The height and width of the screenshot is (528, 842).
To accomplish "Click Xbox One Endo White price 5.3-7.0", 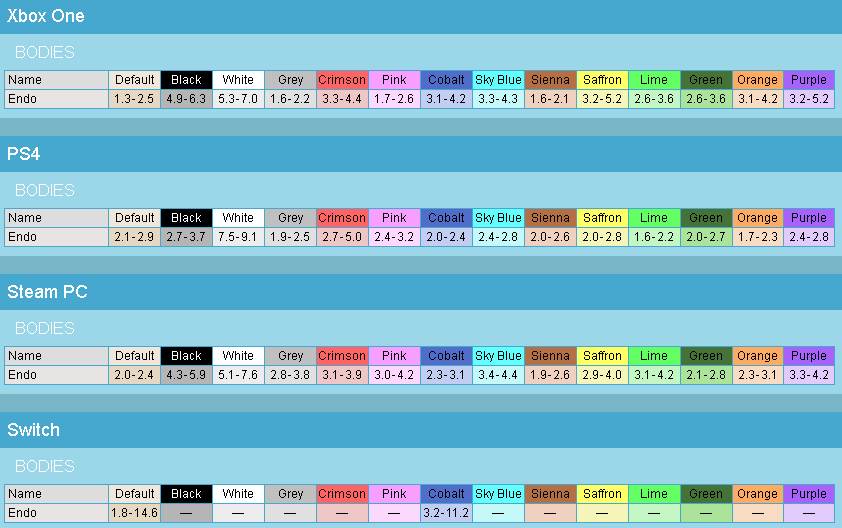I will [238, 99].
